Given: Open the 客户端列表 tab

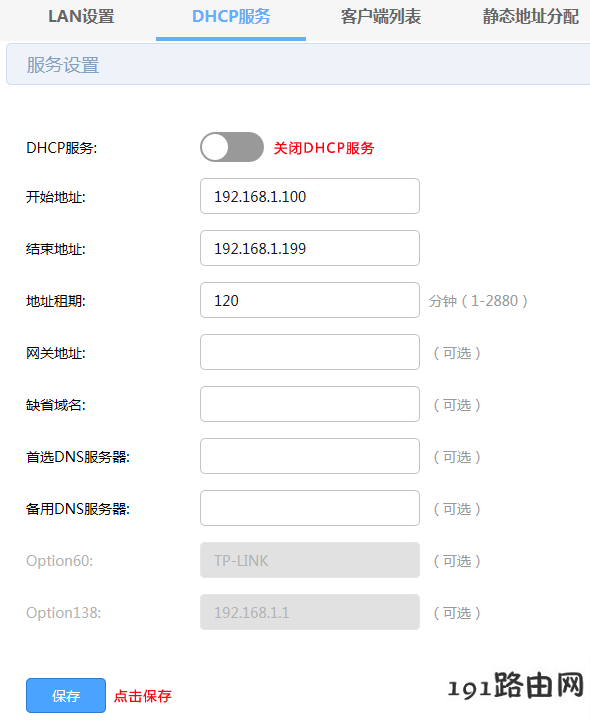Looking at the screenshot, I should (381, 17).
